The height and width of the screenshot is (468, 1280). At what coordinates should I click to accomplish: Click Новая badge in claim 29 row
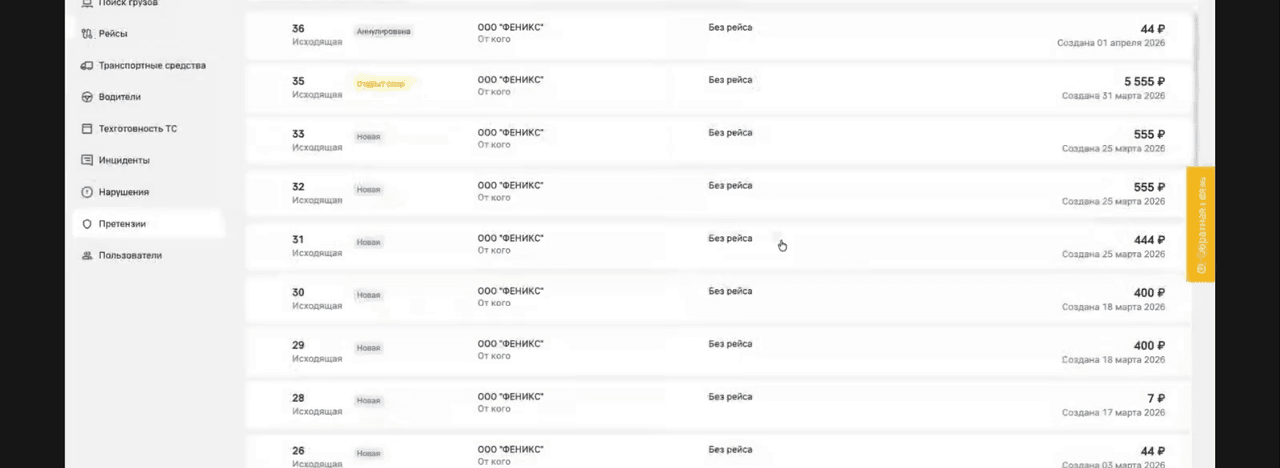click(369, 348)
